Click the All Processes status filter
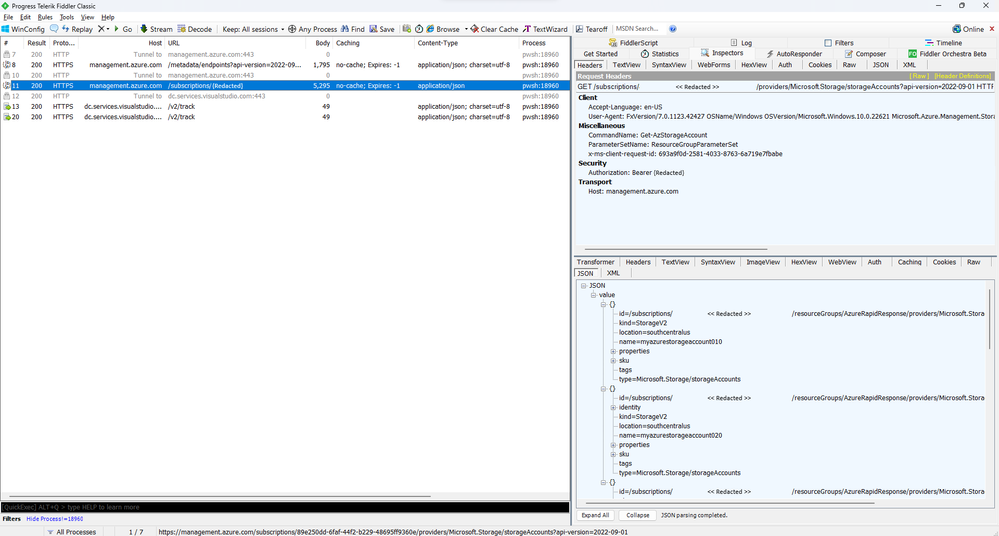The height and width of the screenshot is (536, 999). point(71,532)
